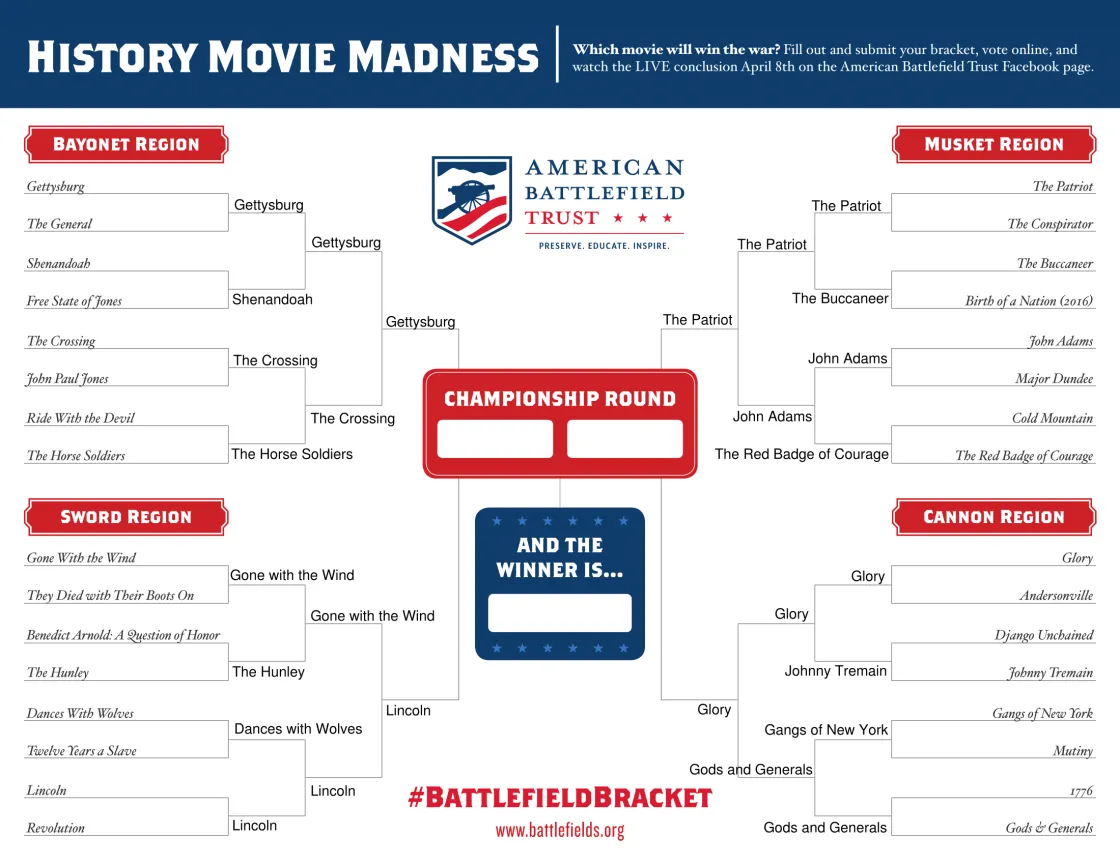Click the left Championship Round entry box
Image resolution: width=1120 pixels, height=865 pixels.
point(495,439)
